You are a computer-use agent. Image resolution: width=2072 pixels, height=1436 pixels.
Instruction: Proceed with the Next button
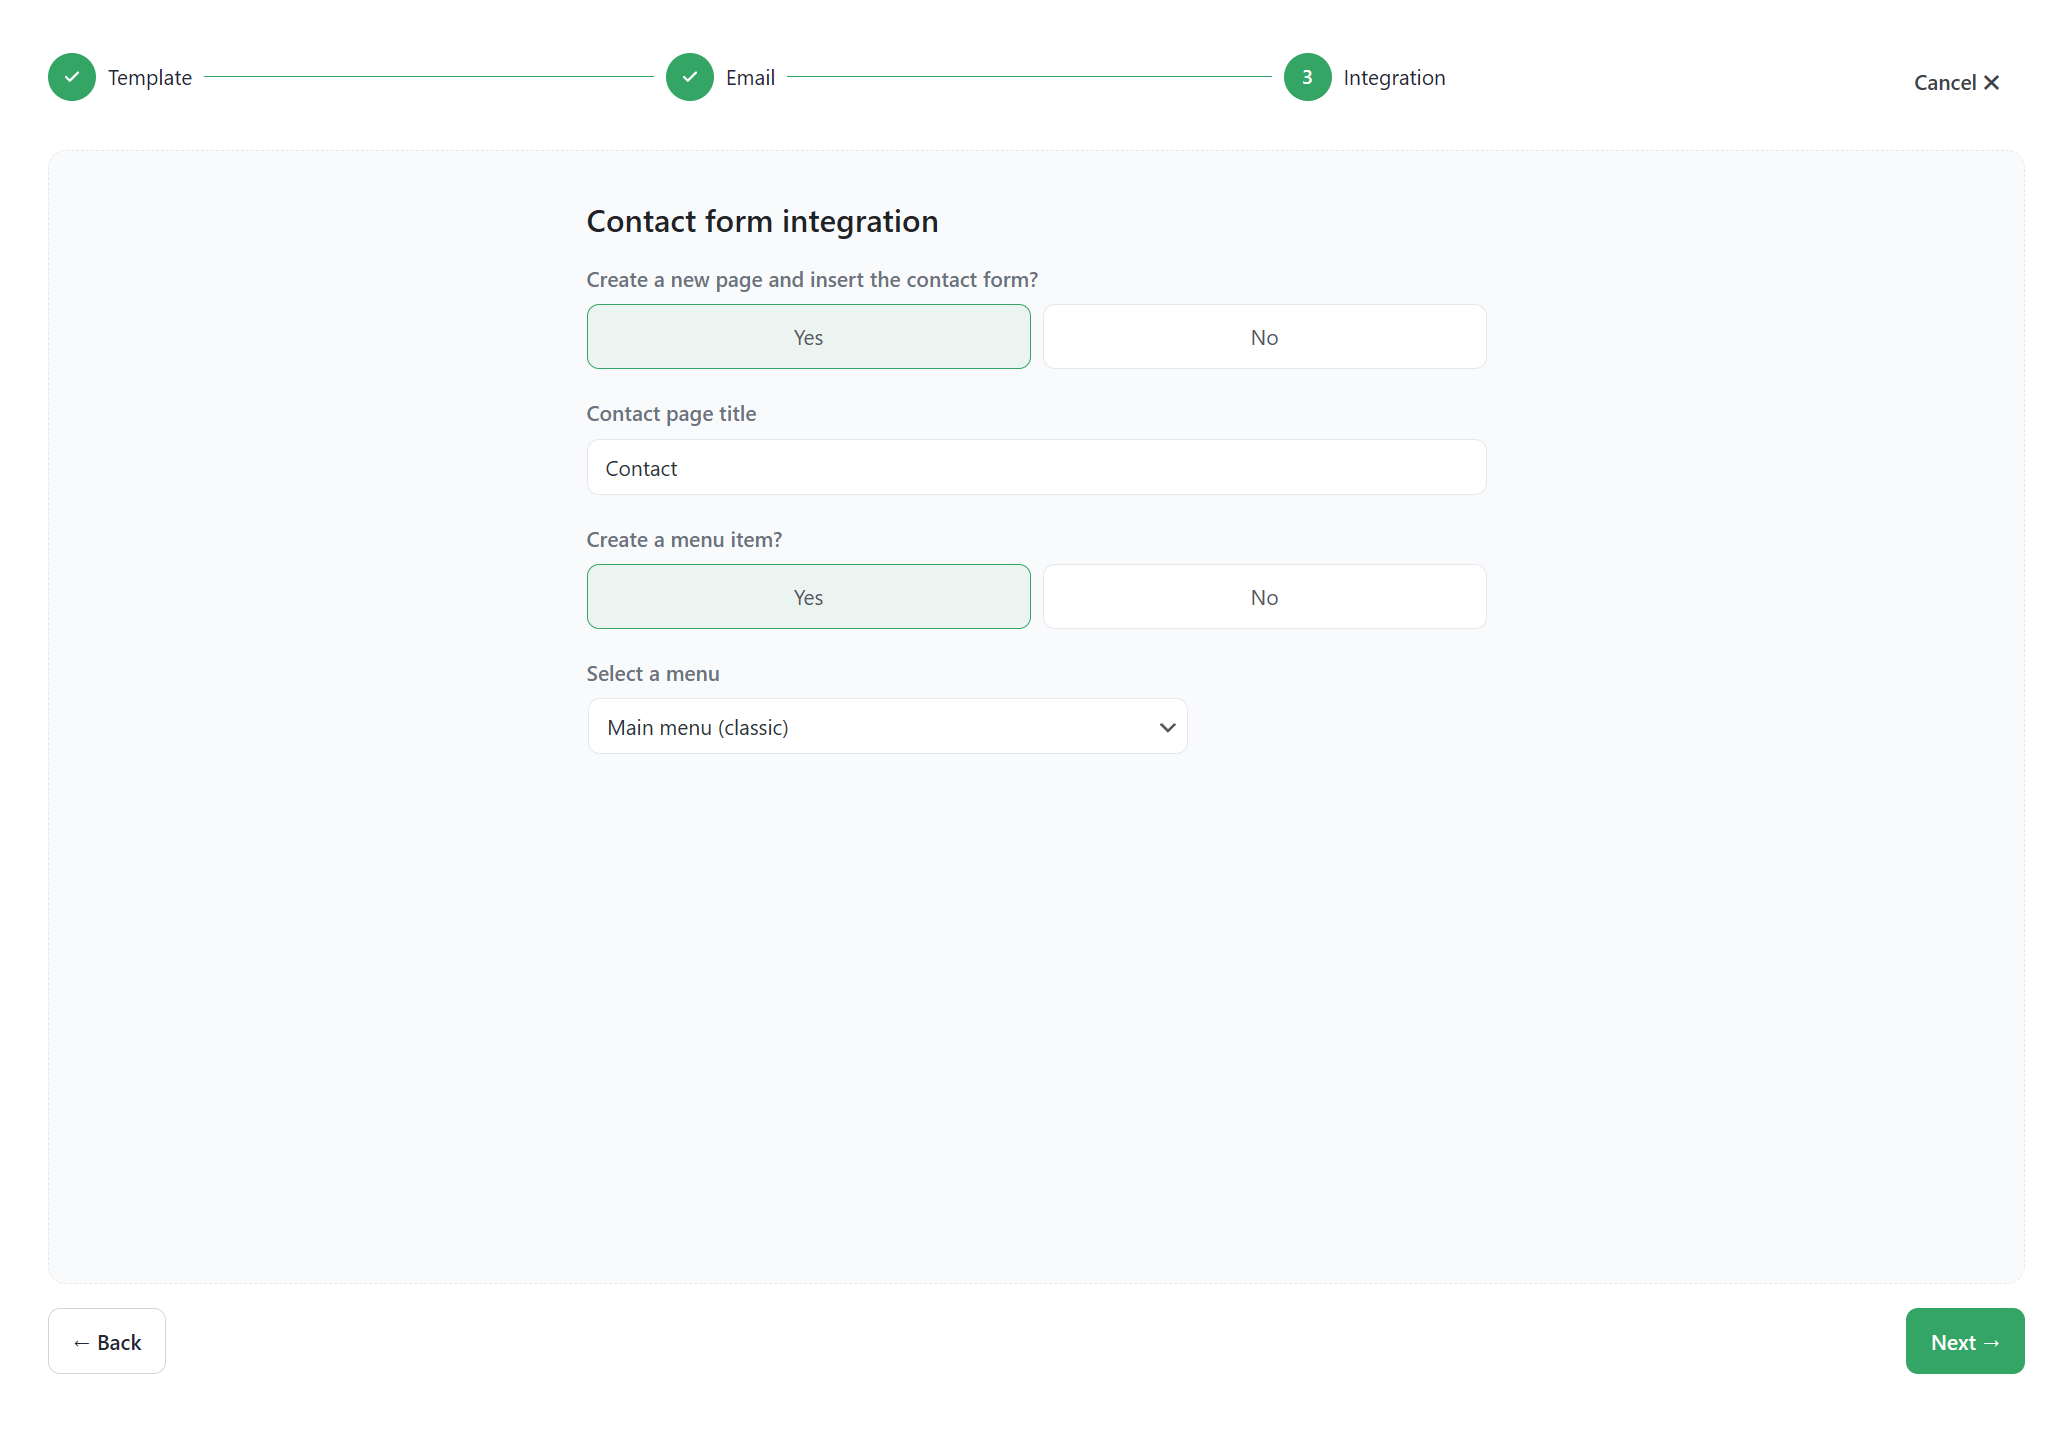coord(1964,1342)
